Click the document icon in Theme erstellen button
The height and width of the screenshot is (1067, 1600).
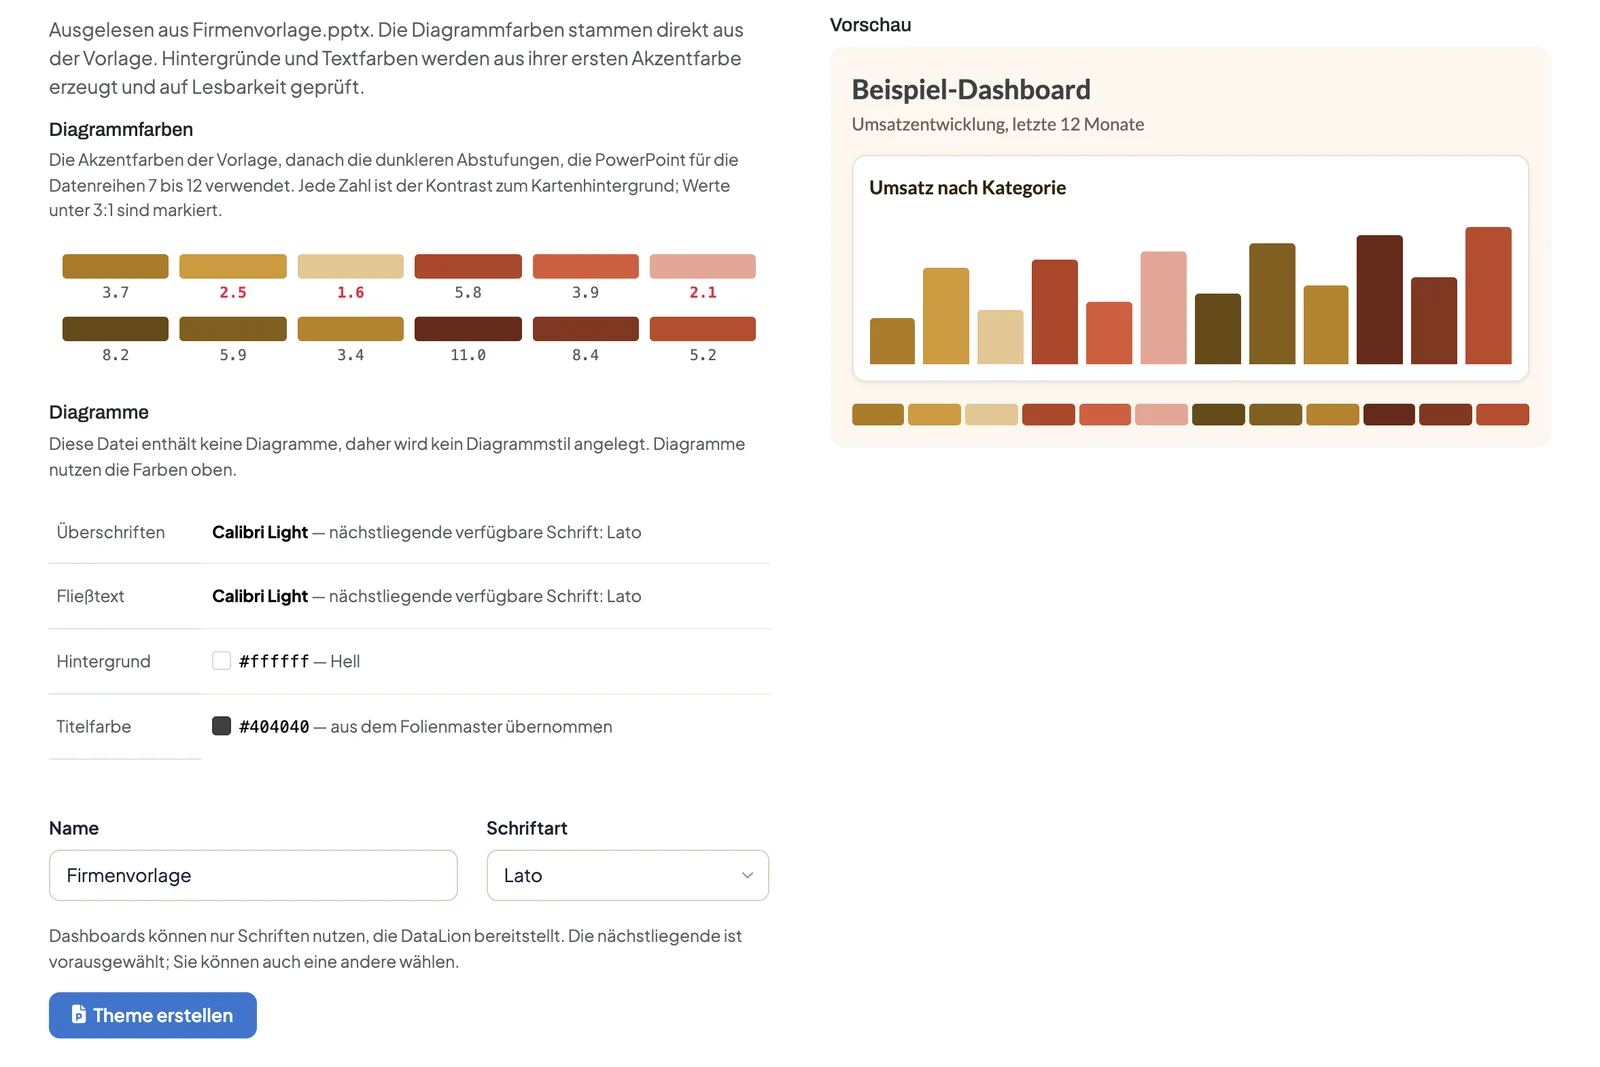pyautogui.click(x=79, y=1015)
